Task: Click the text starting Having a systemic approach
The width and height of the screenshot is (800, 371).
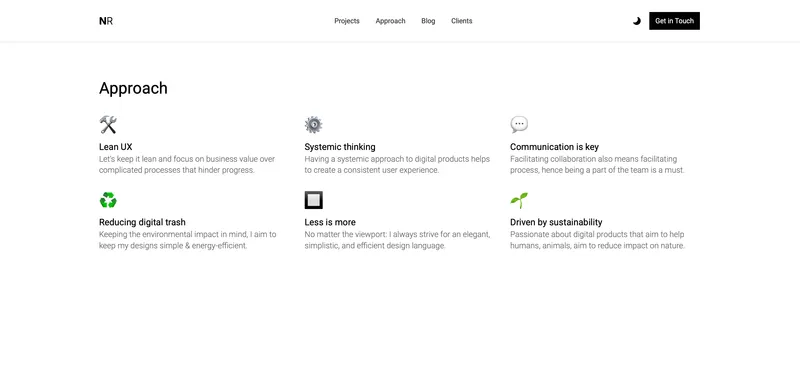Action: click(x=397, y=164)
